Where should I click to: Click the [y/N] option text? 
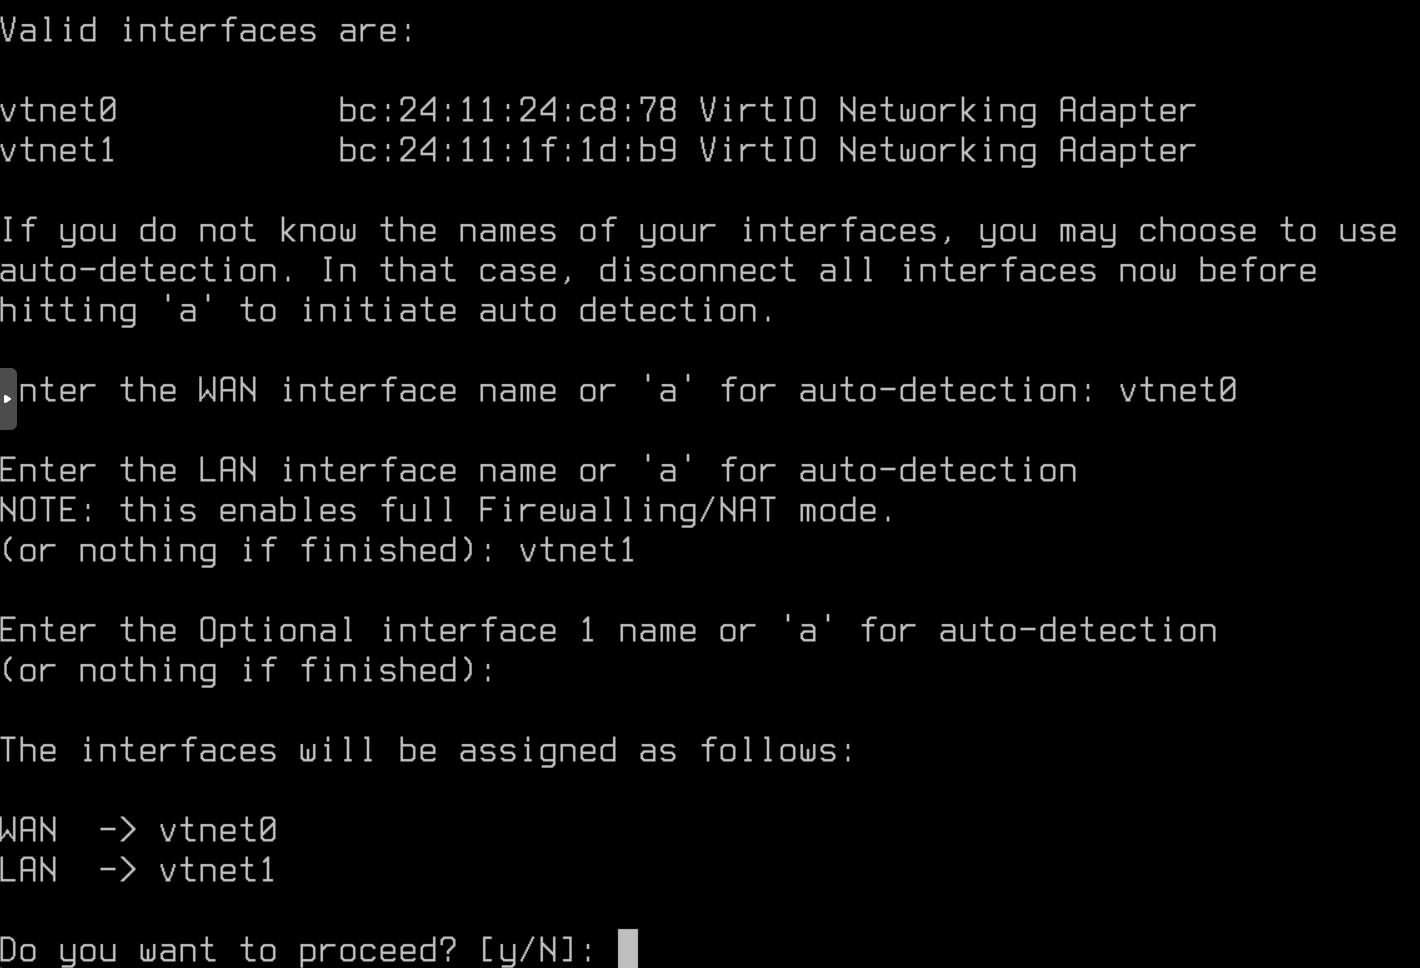[x=537, y=949]
